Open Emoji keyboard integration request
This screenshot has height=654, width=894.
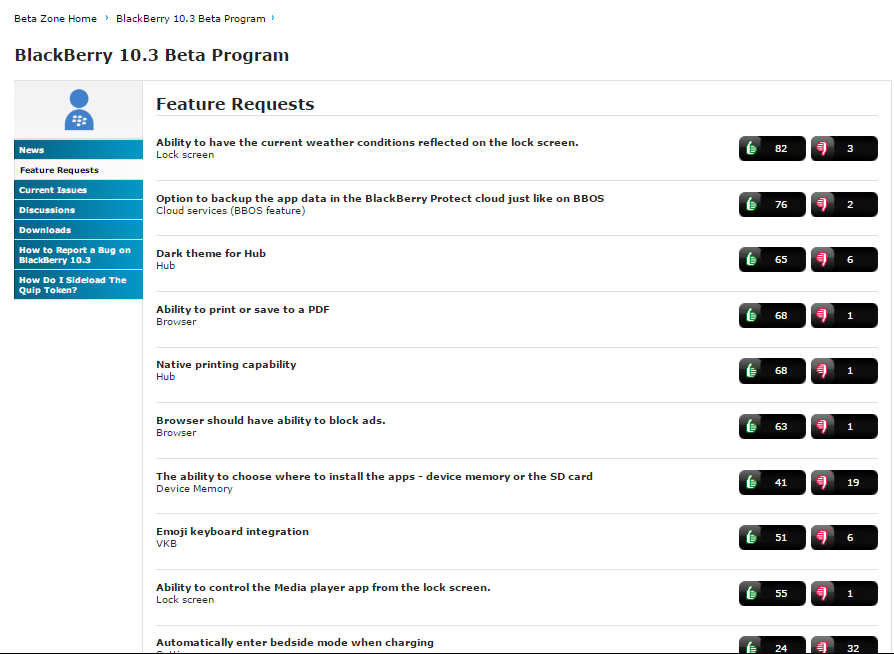(x=233, y=531)
